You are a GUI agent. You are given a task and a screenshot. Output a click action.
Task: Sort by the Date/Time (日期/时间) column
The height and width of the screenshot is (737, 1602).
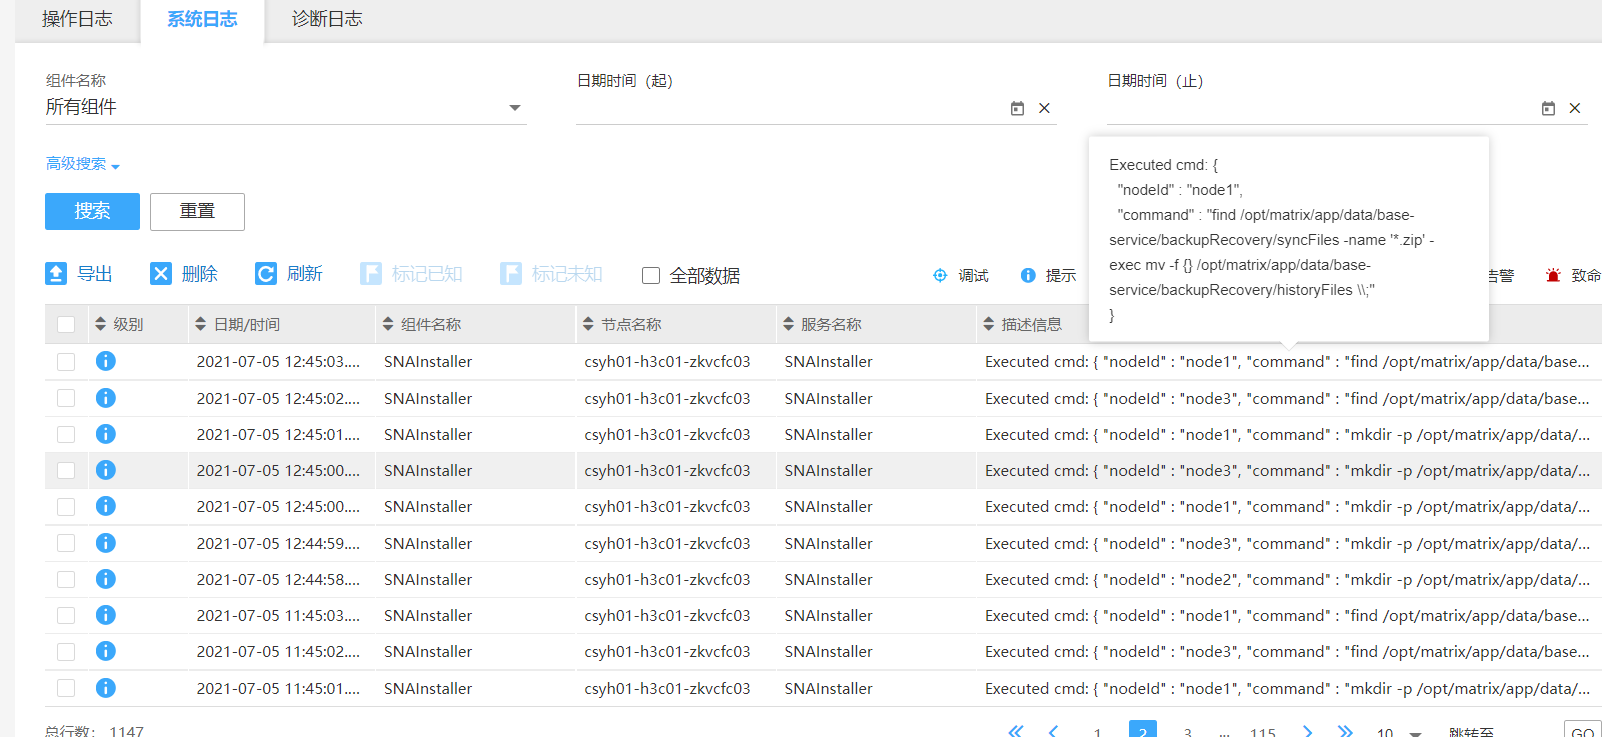[x=201, y=324]
